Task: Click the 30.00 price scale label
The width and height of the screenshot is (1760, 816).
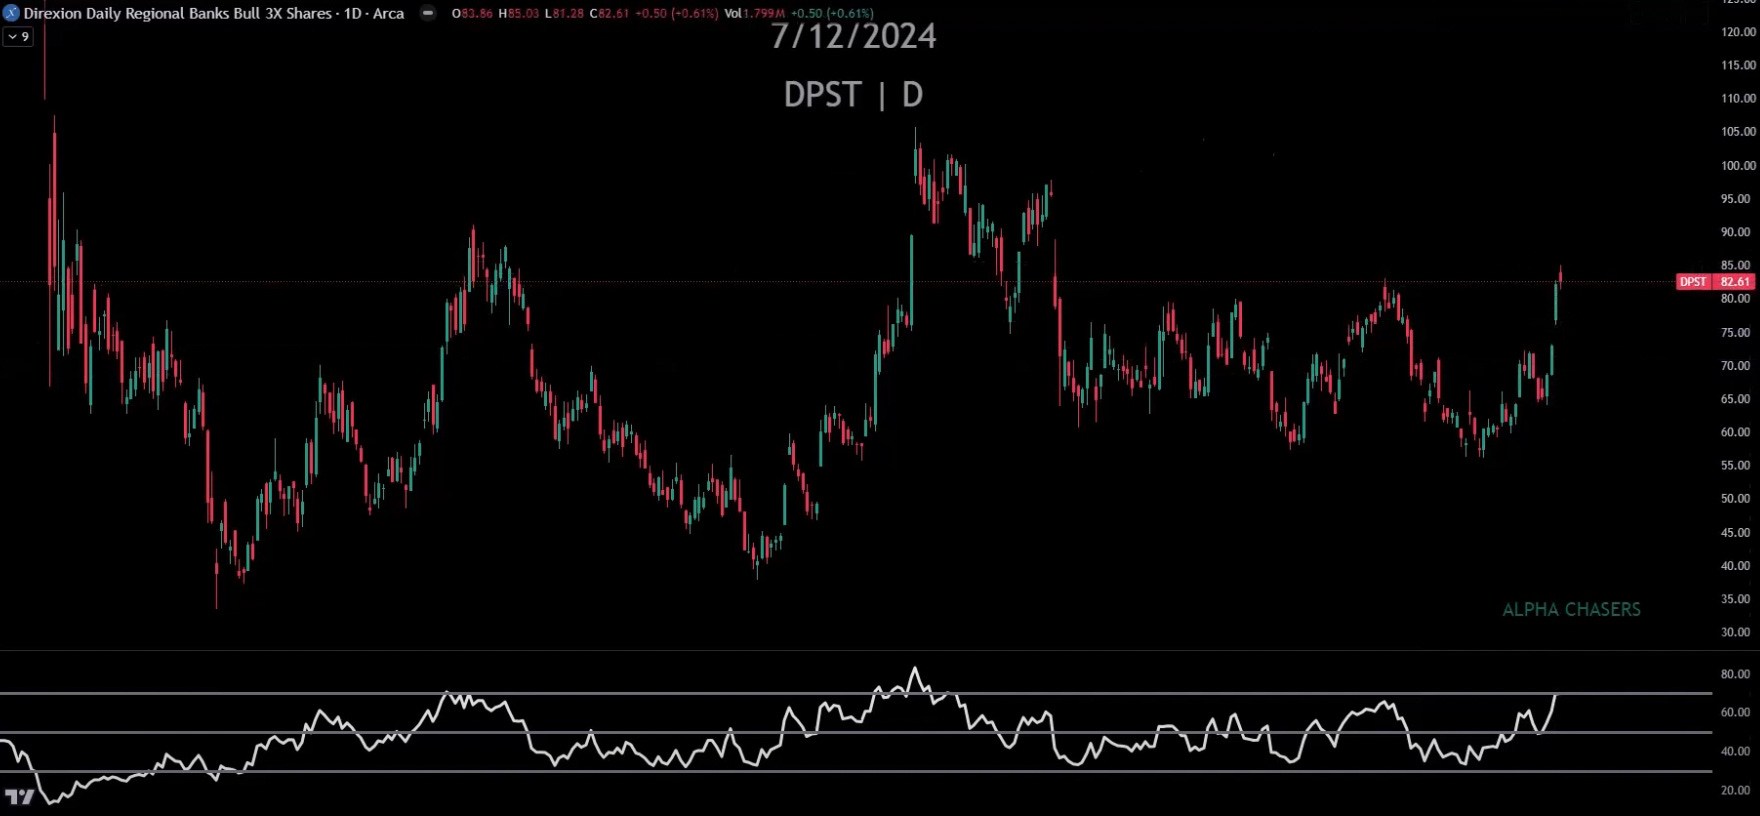Action: click(x=1735, y=632)
